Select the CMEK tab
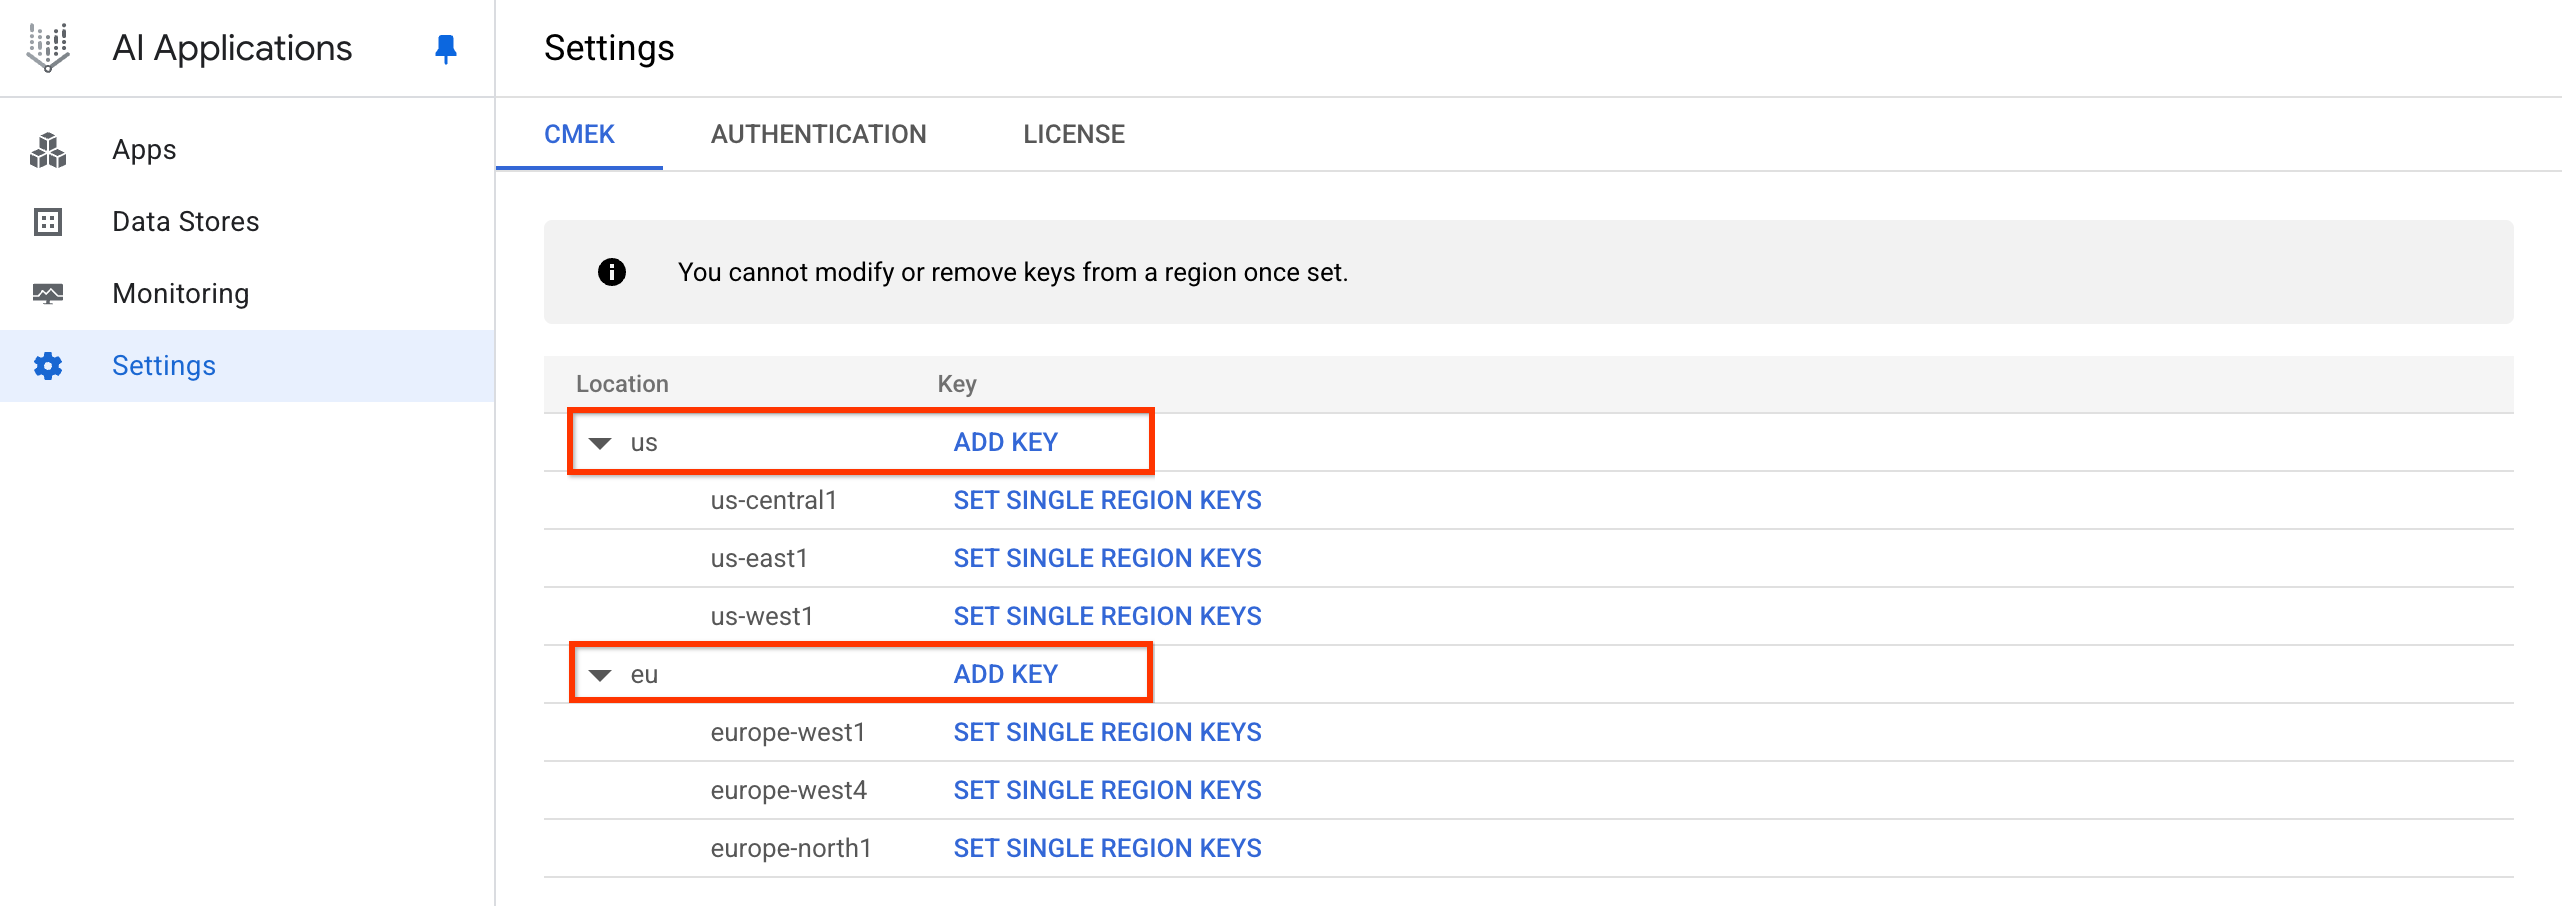Screen dimensions: 2562x906 579,134
